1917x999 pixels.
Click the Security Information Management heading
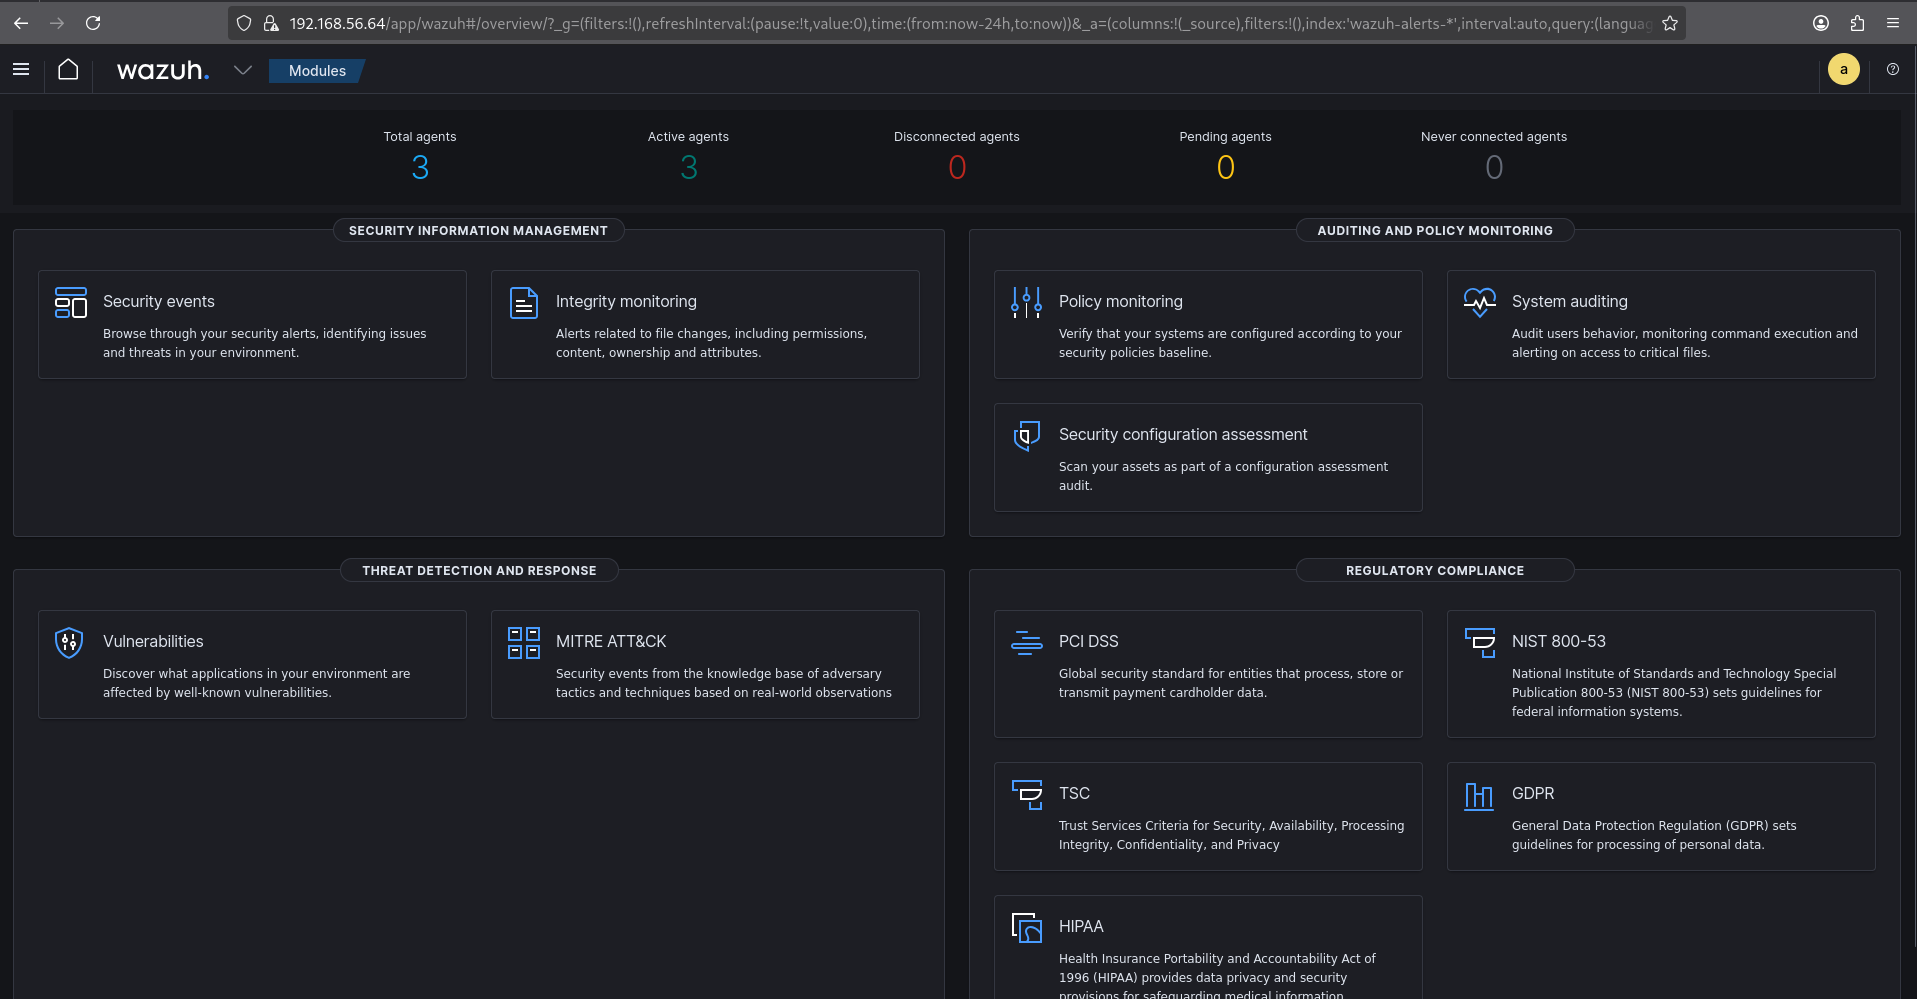coord(478,231)
